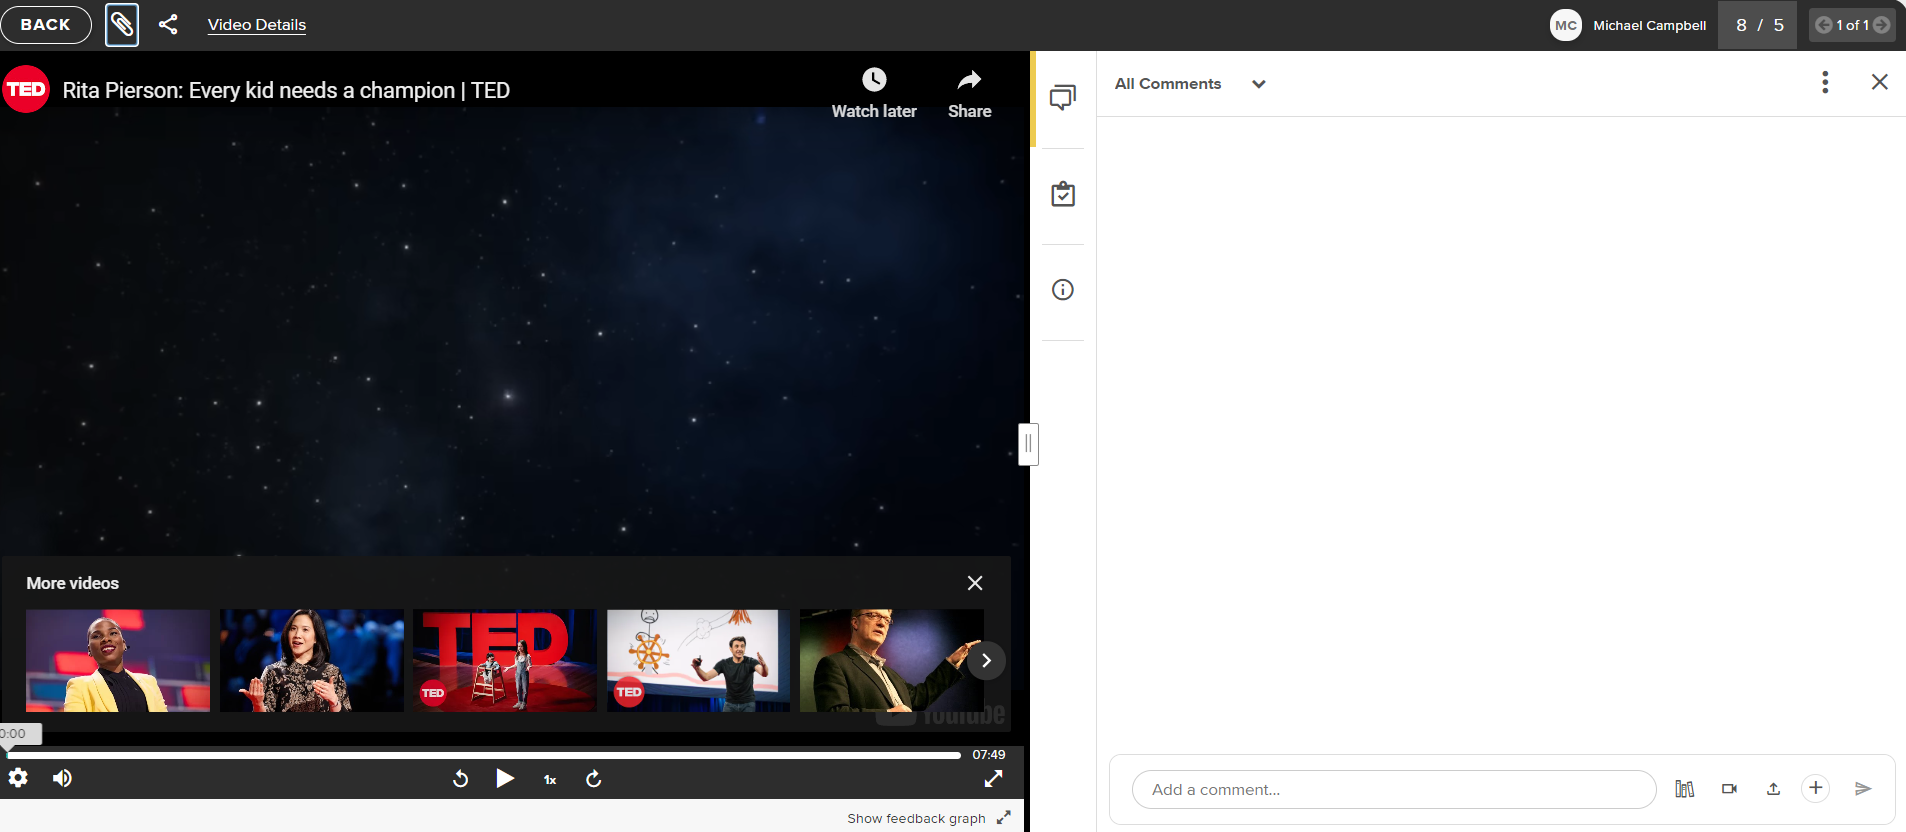Expand the feedback graph arrow icon
The image size is (1906, 832).
(x=1003, y=818)
